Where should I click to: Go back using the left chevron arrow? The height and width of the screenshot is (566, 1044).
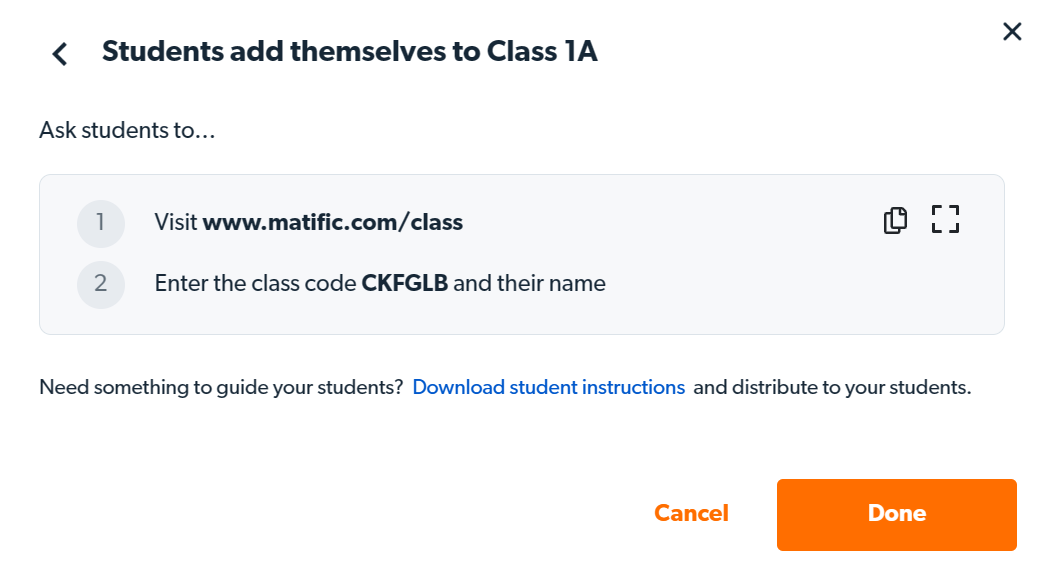pos(60,54)
